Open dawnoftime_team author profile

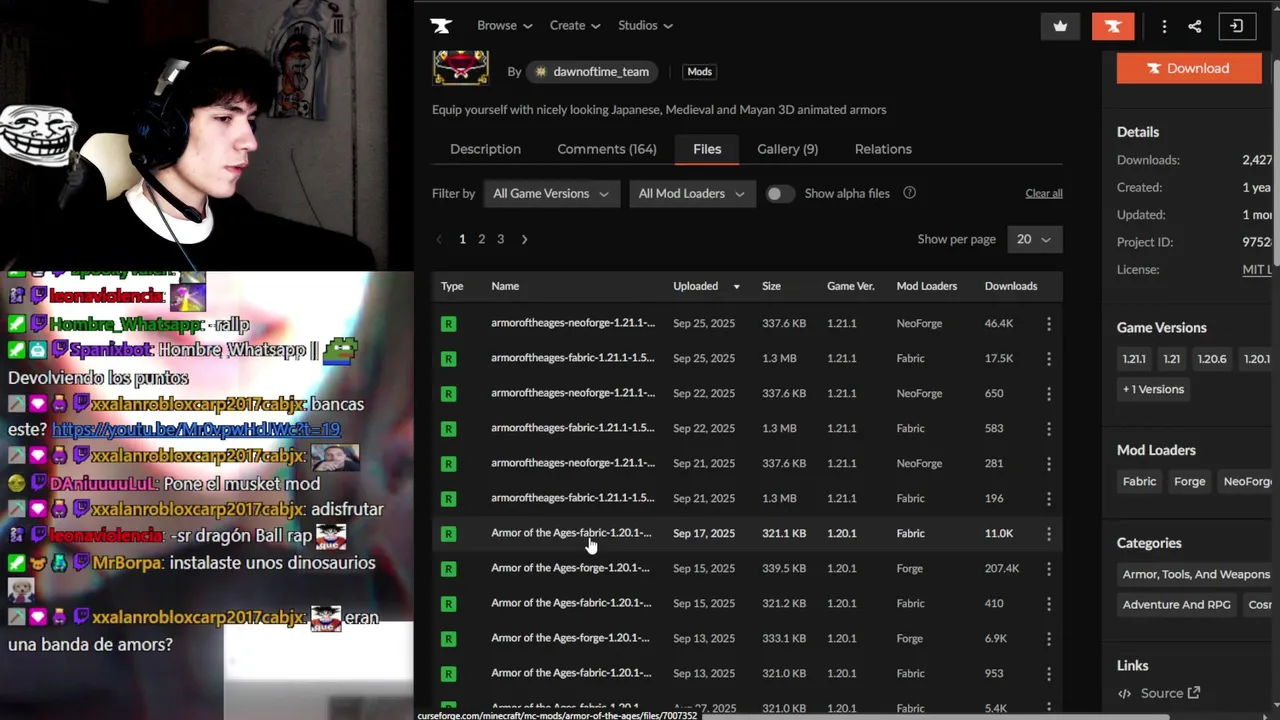point(592,72)
